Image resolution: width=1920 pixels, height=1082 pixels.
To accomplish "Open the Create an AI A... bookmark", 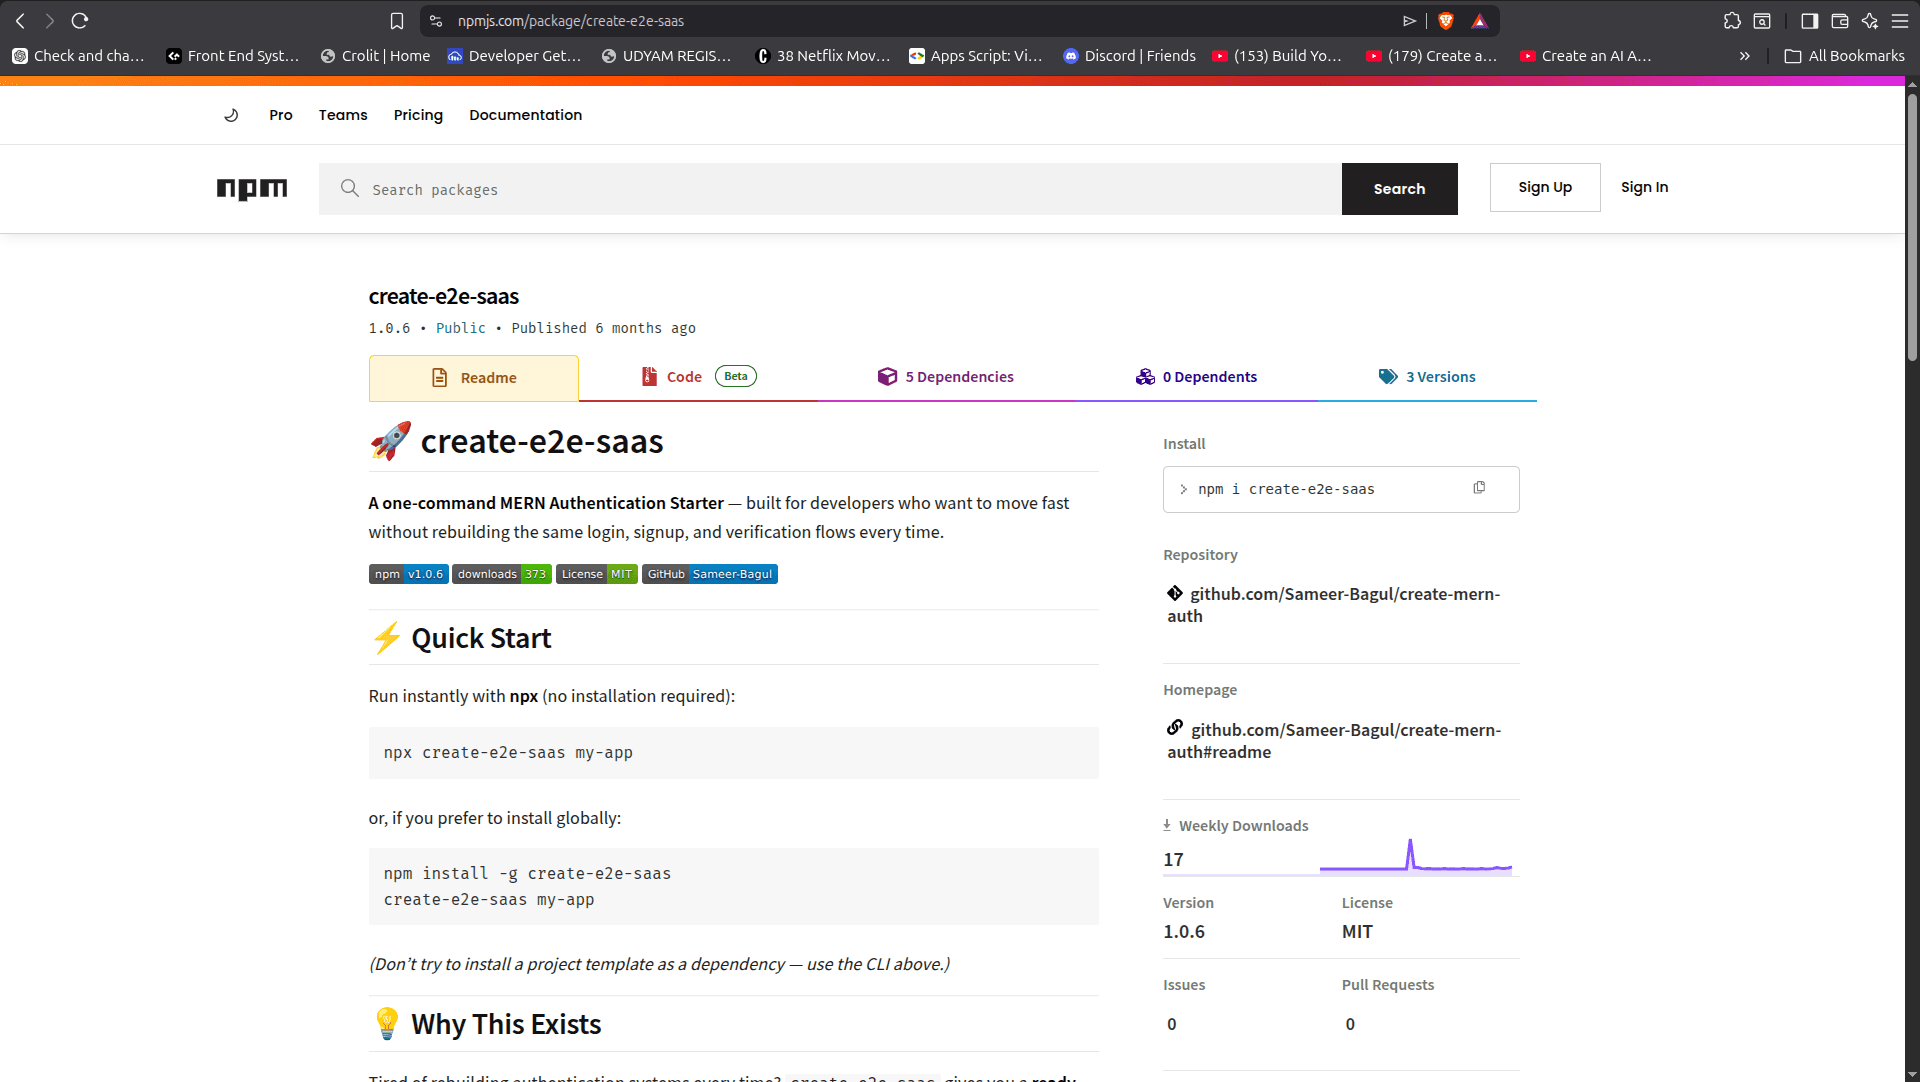I will 1585,56.
